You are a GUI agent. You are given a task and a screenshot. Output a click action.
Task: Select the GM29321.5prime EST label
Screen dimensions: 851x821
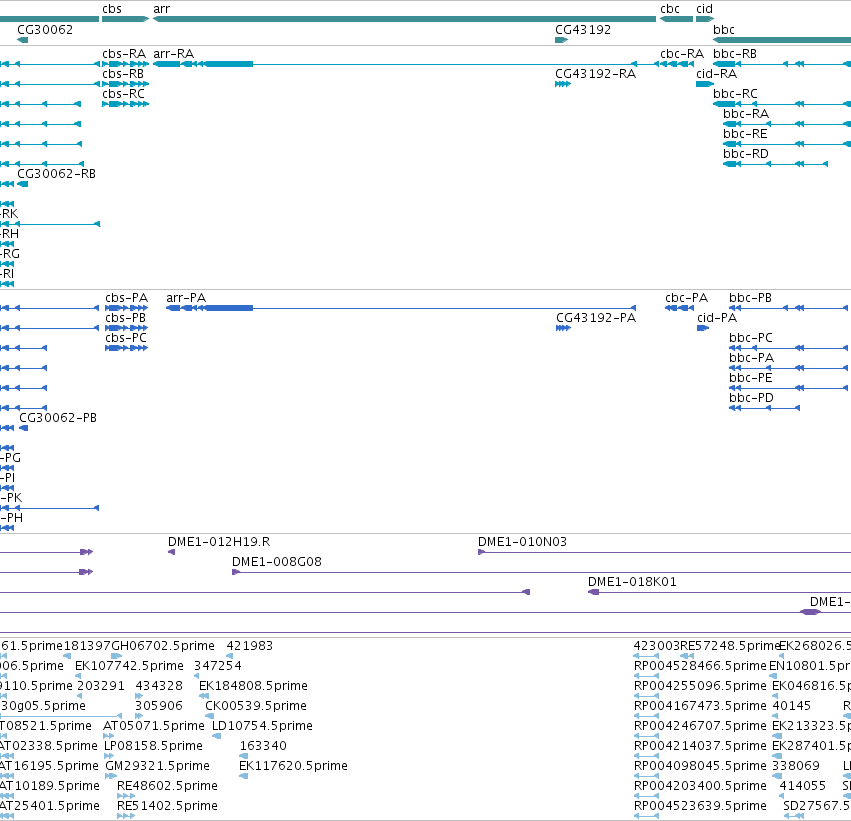coord(157,767)
